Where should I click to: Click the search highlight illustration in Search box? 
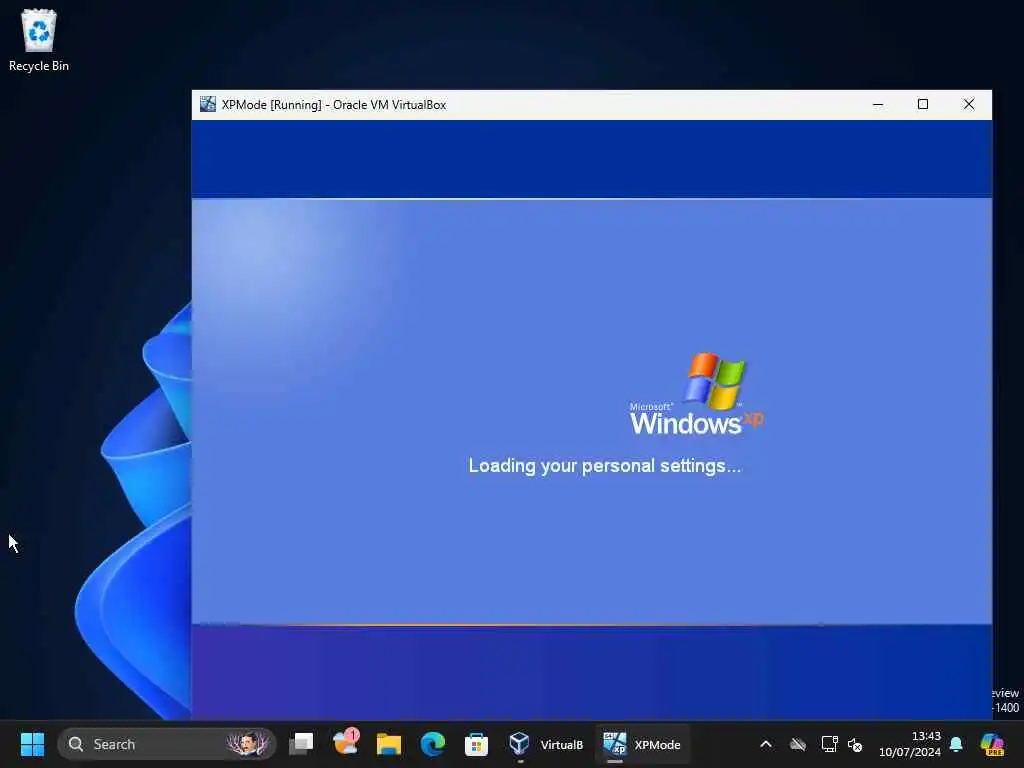coord(248,744)
